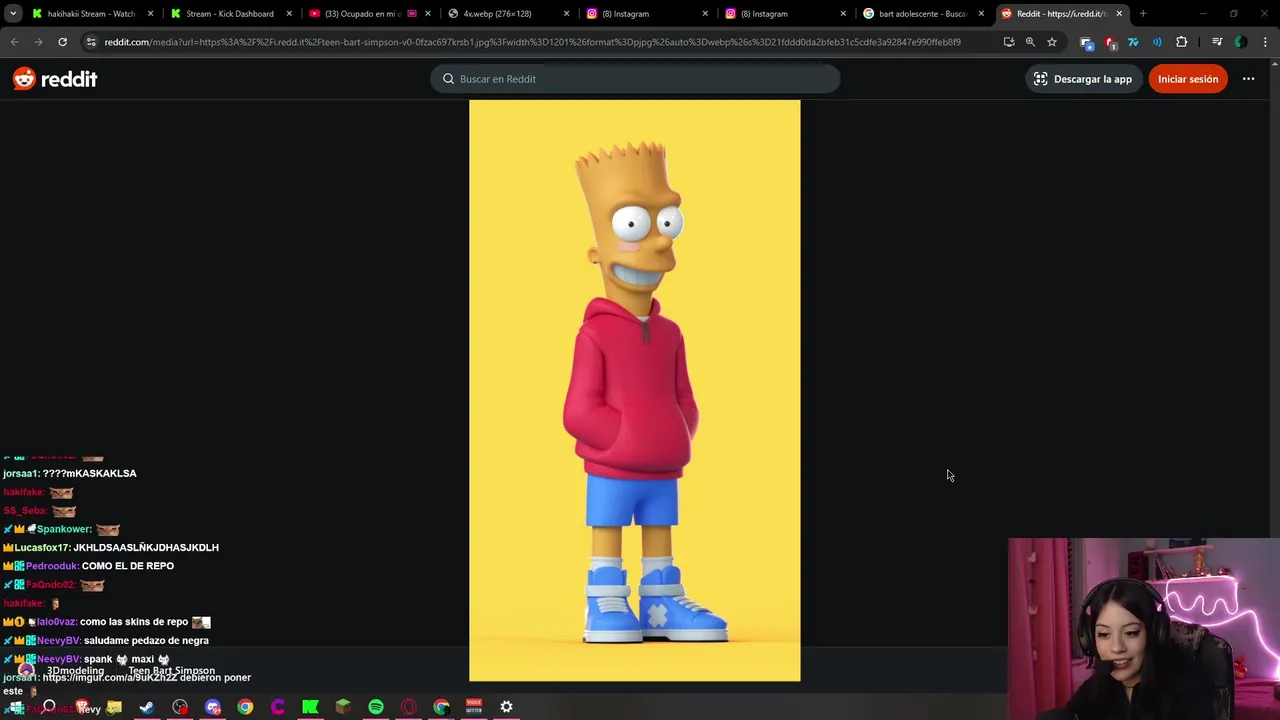
Task: Click Lucasfox17's username in chat
Action: [42, 548]
